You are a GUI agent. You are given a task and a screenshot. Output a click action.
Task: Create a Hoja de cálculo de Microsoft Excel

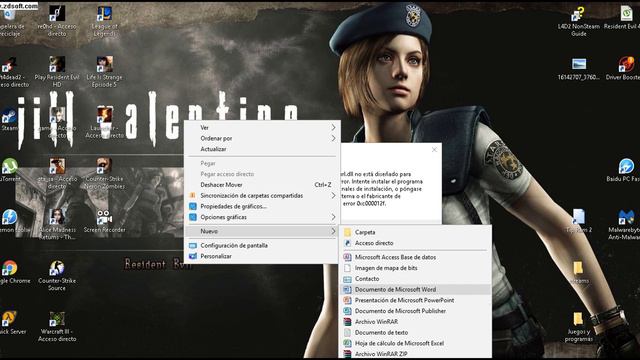tap(416, 343)
